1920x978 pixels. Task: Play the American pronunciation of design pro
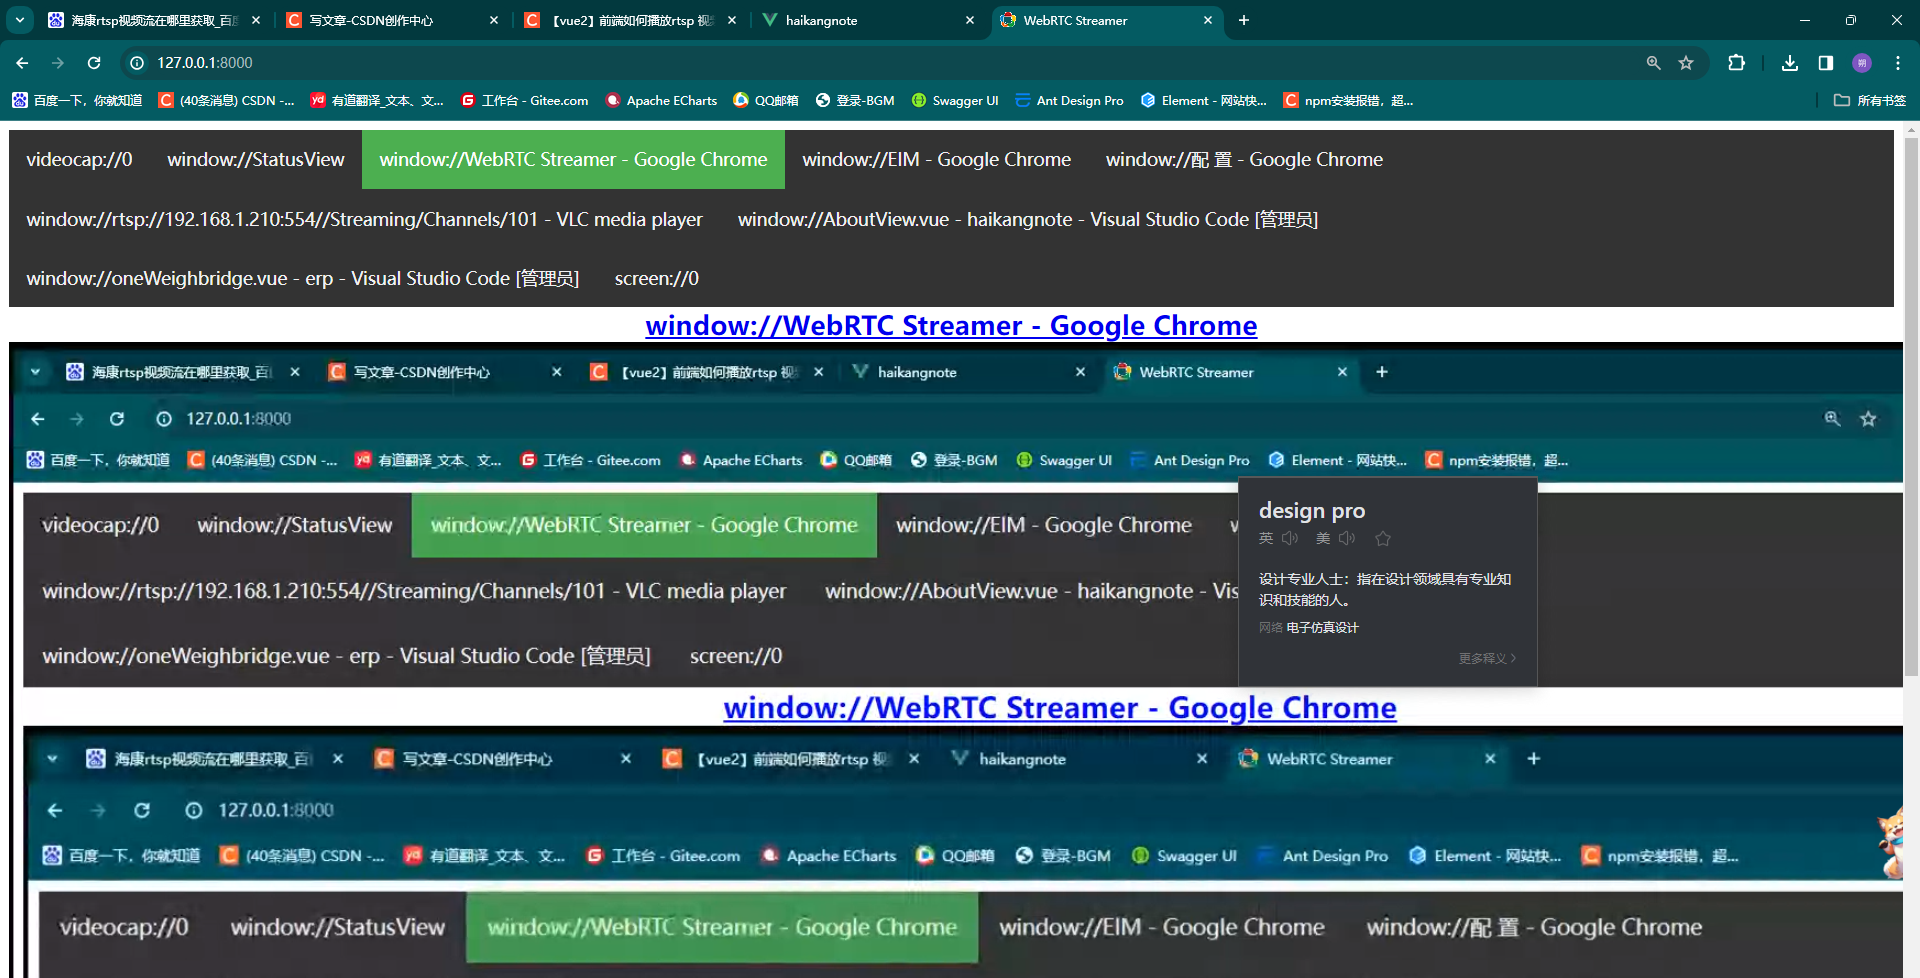(1347, 538)
